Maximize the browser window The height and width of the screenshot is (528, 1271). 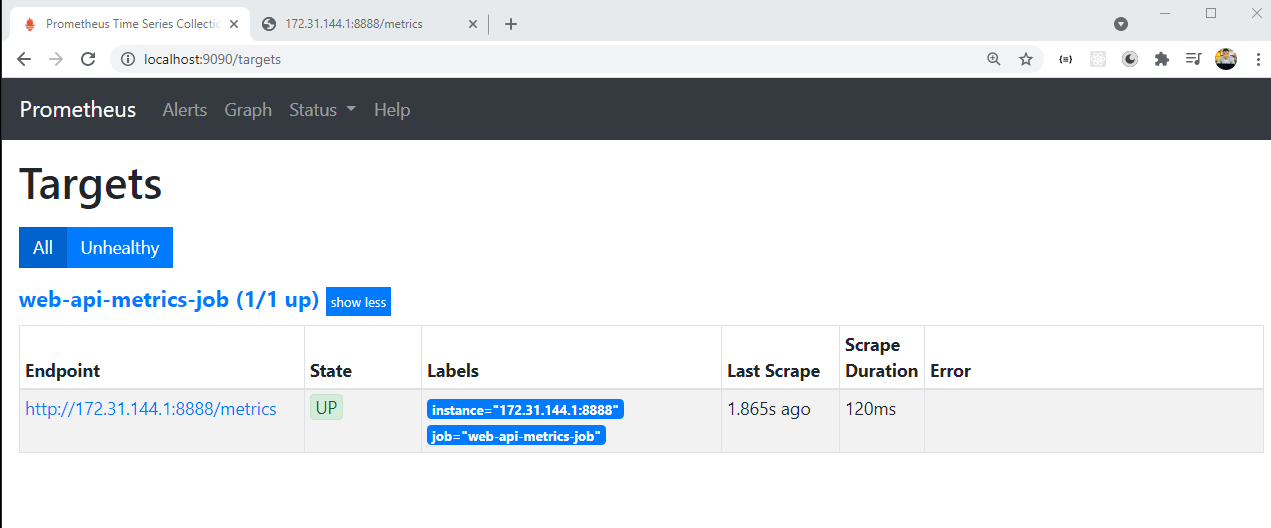click(x=1211, y=13)
